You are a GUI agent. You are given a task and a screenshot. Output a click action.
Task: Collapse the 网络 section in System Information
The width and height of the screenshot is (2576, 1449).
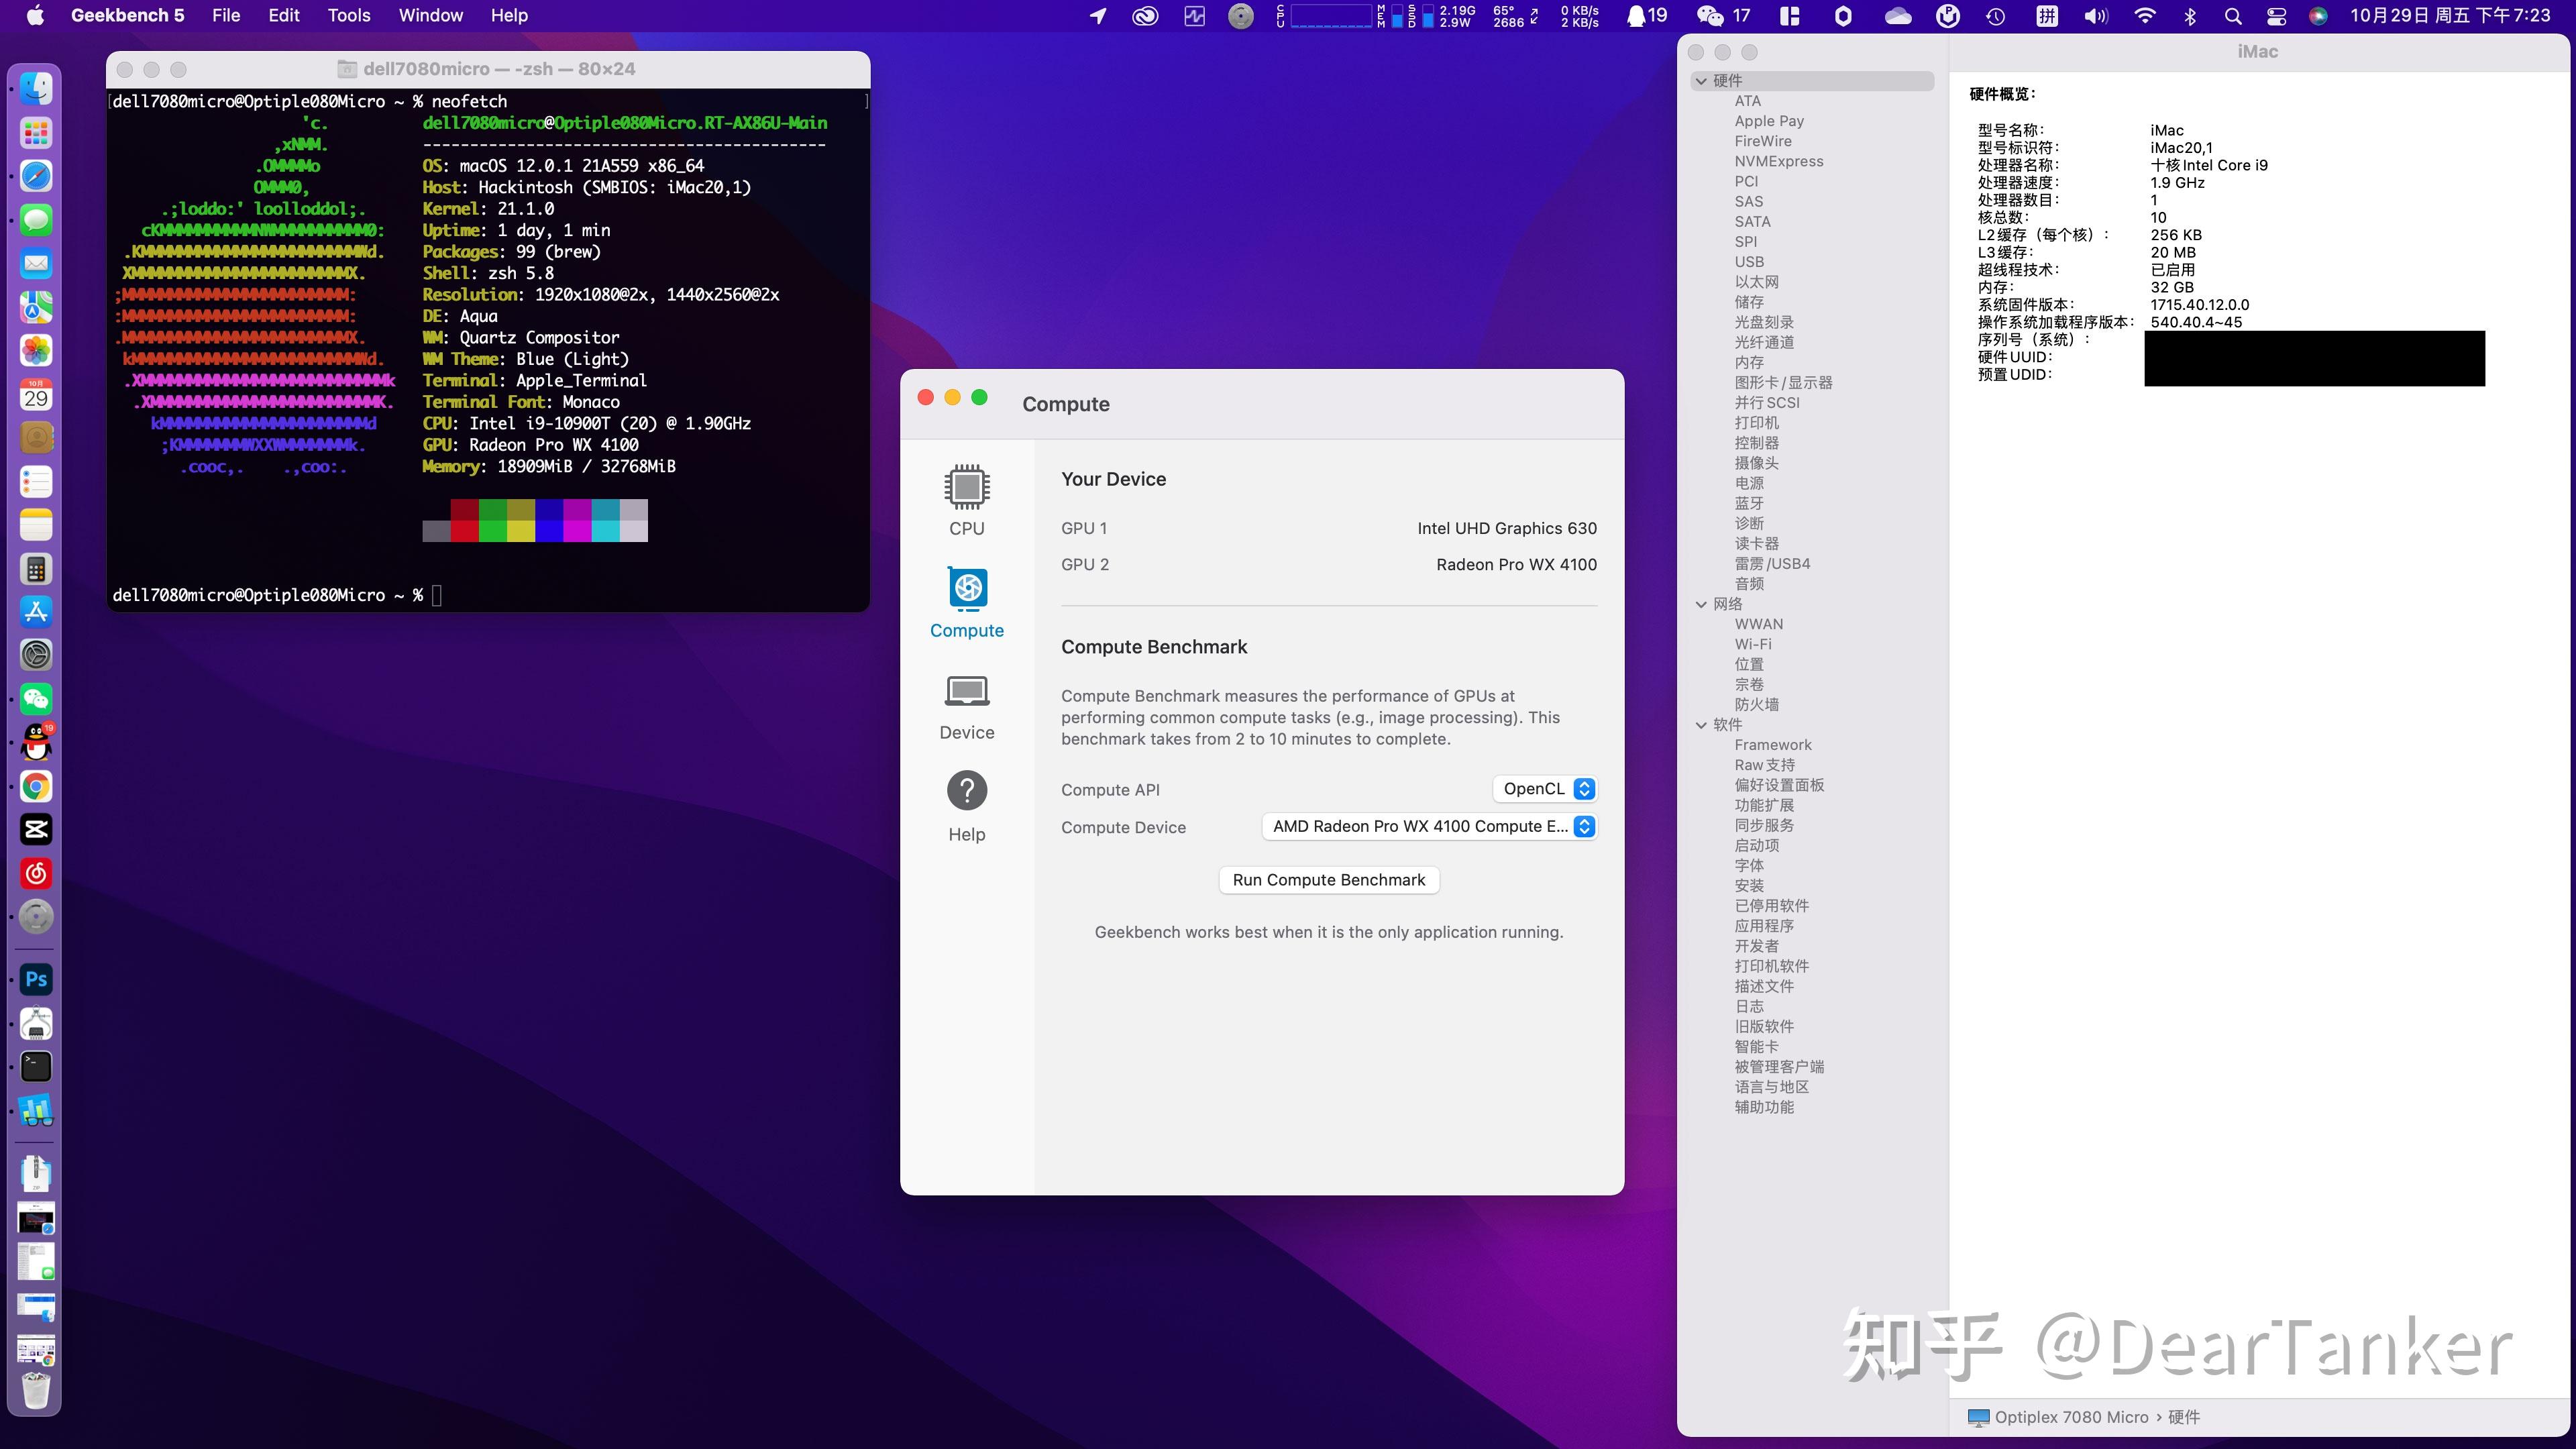(1701, 604)
